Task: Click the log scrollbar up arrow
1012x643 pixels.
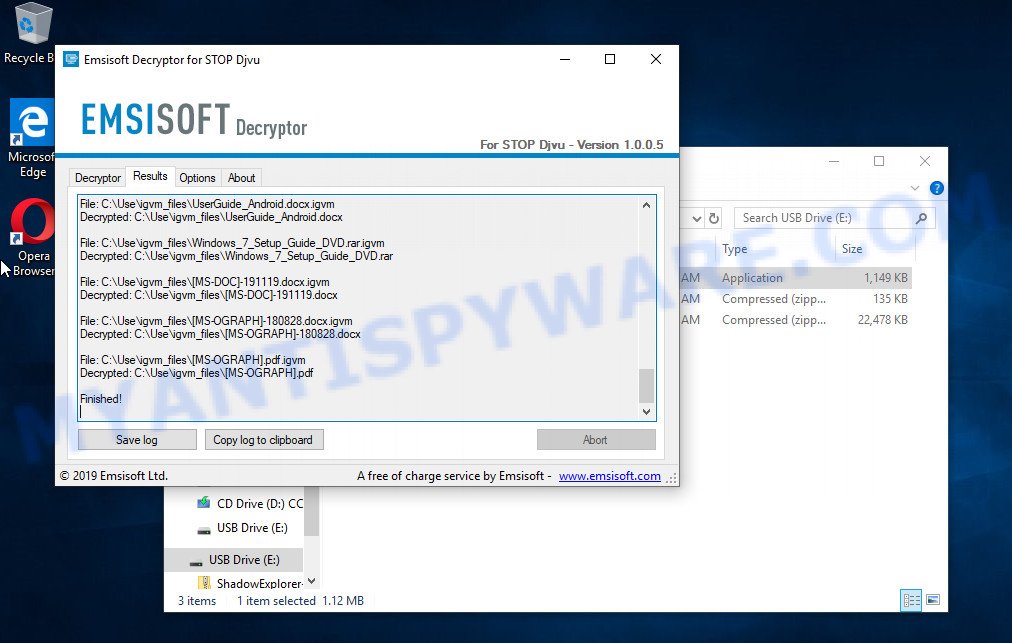Action: [646, 205]
